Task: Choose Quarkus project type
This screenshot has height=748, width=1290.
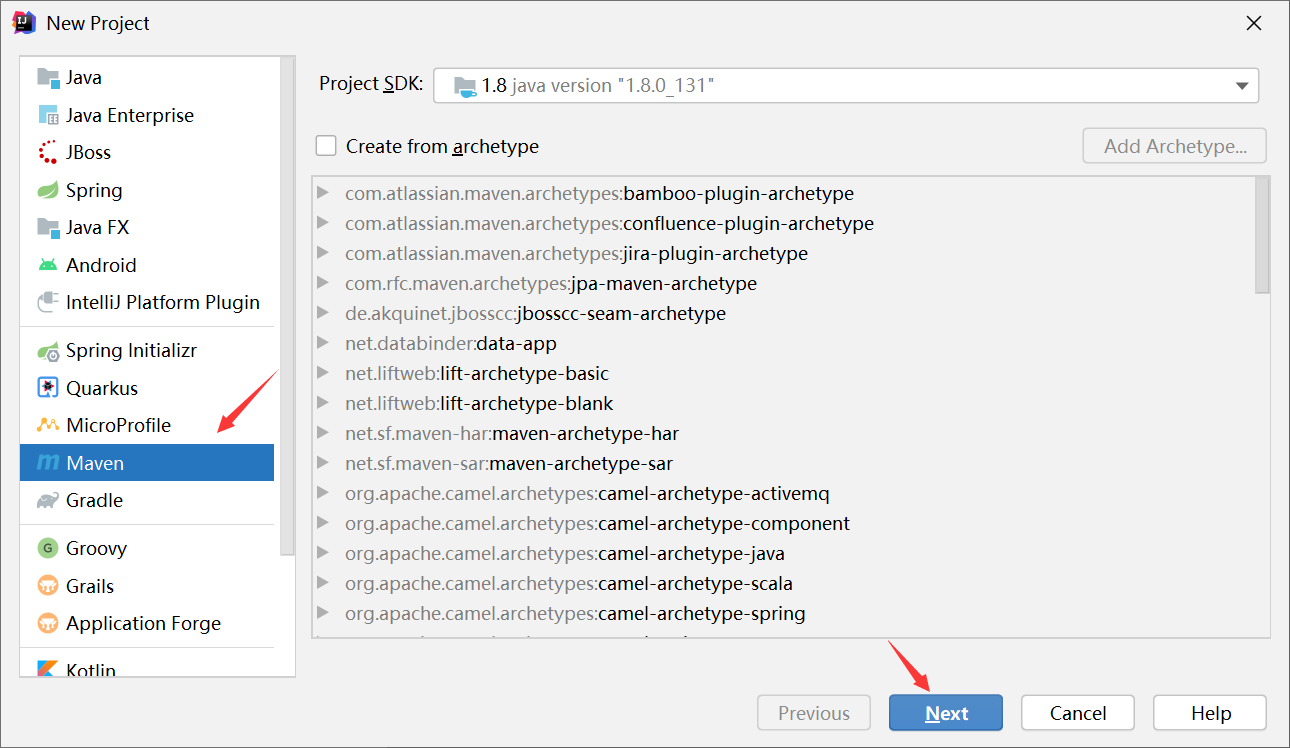Action: pos(147,388)
